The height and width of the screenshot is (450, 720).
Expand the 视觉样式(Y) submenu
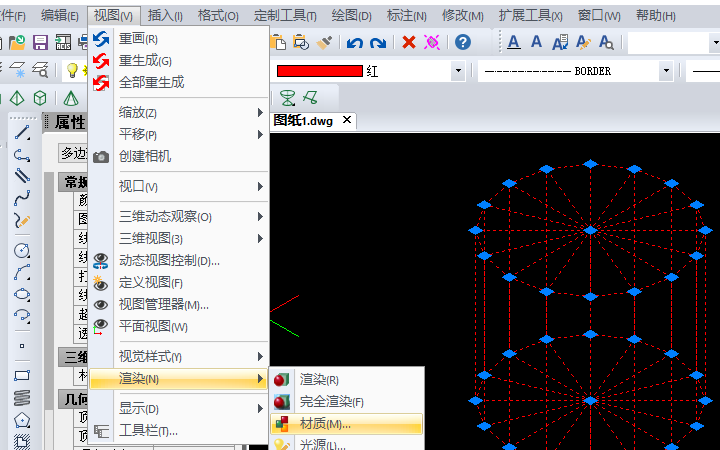(179, 356)
